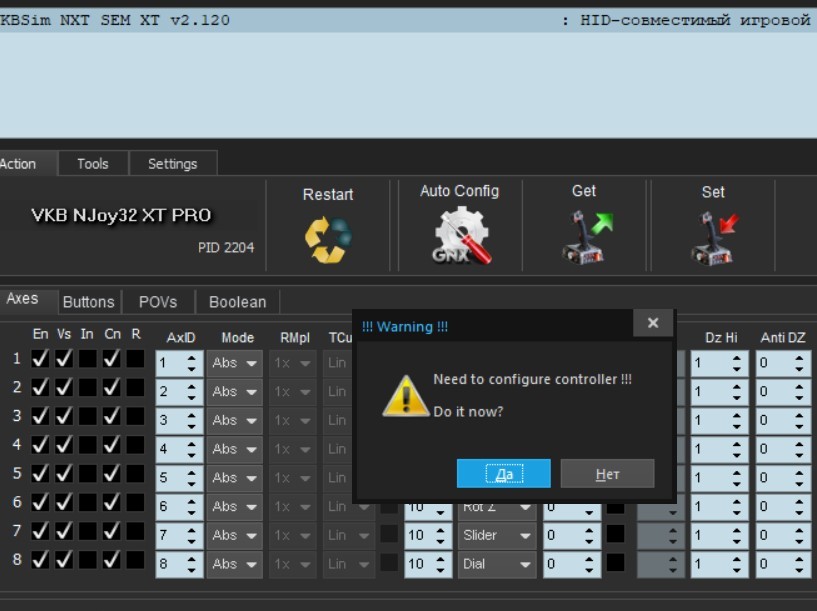Switch to the Buttons tab

click(x=89, y=302)
